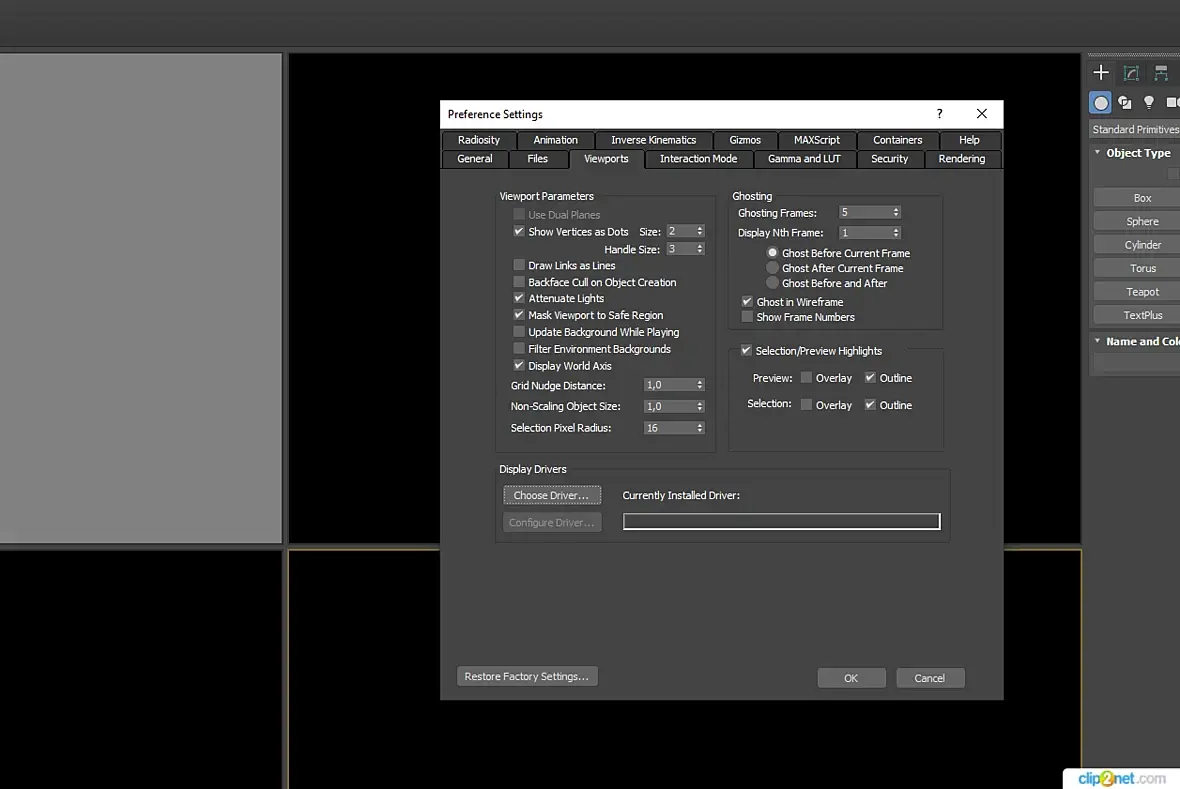Uncheck Show Vertices as Dots

(519, 231)
